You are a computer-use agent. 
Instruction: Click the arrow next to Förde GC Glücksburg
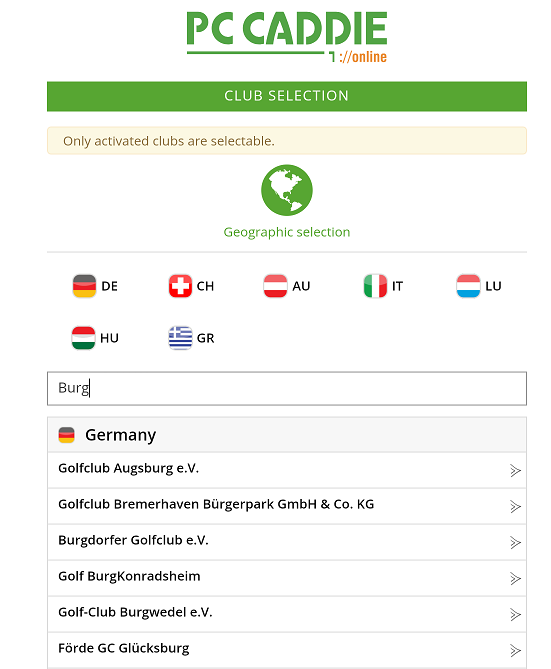(x=515, y=651)
